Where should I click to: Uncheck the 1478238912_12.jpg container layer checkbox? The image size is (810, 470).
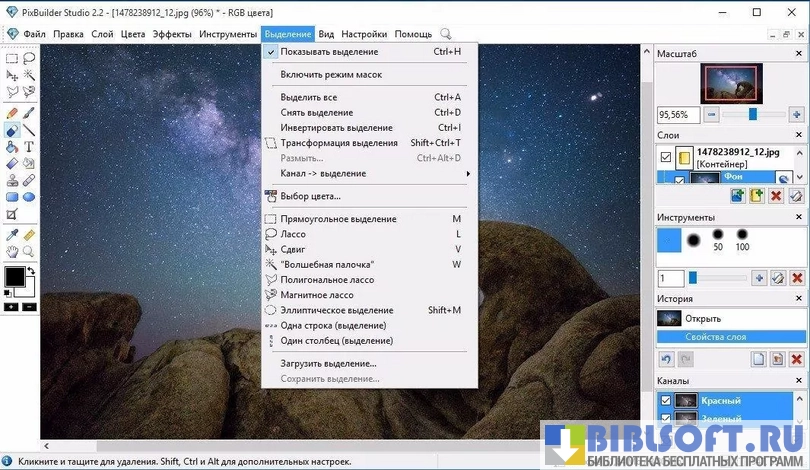click(x=666, y=157)
